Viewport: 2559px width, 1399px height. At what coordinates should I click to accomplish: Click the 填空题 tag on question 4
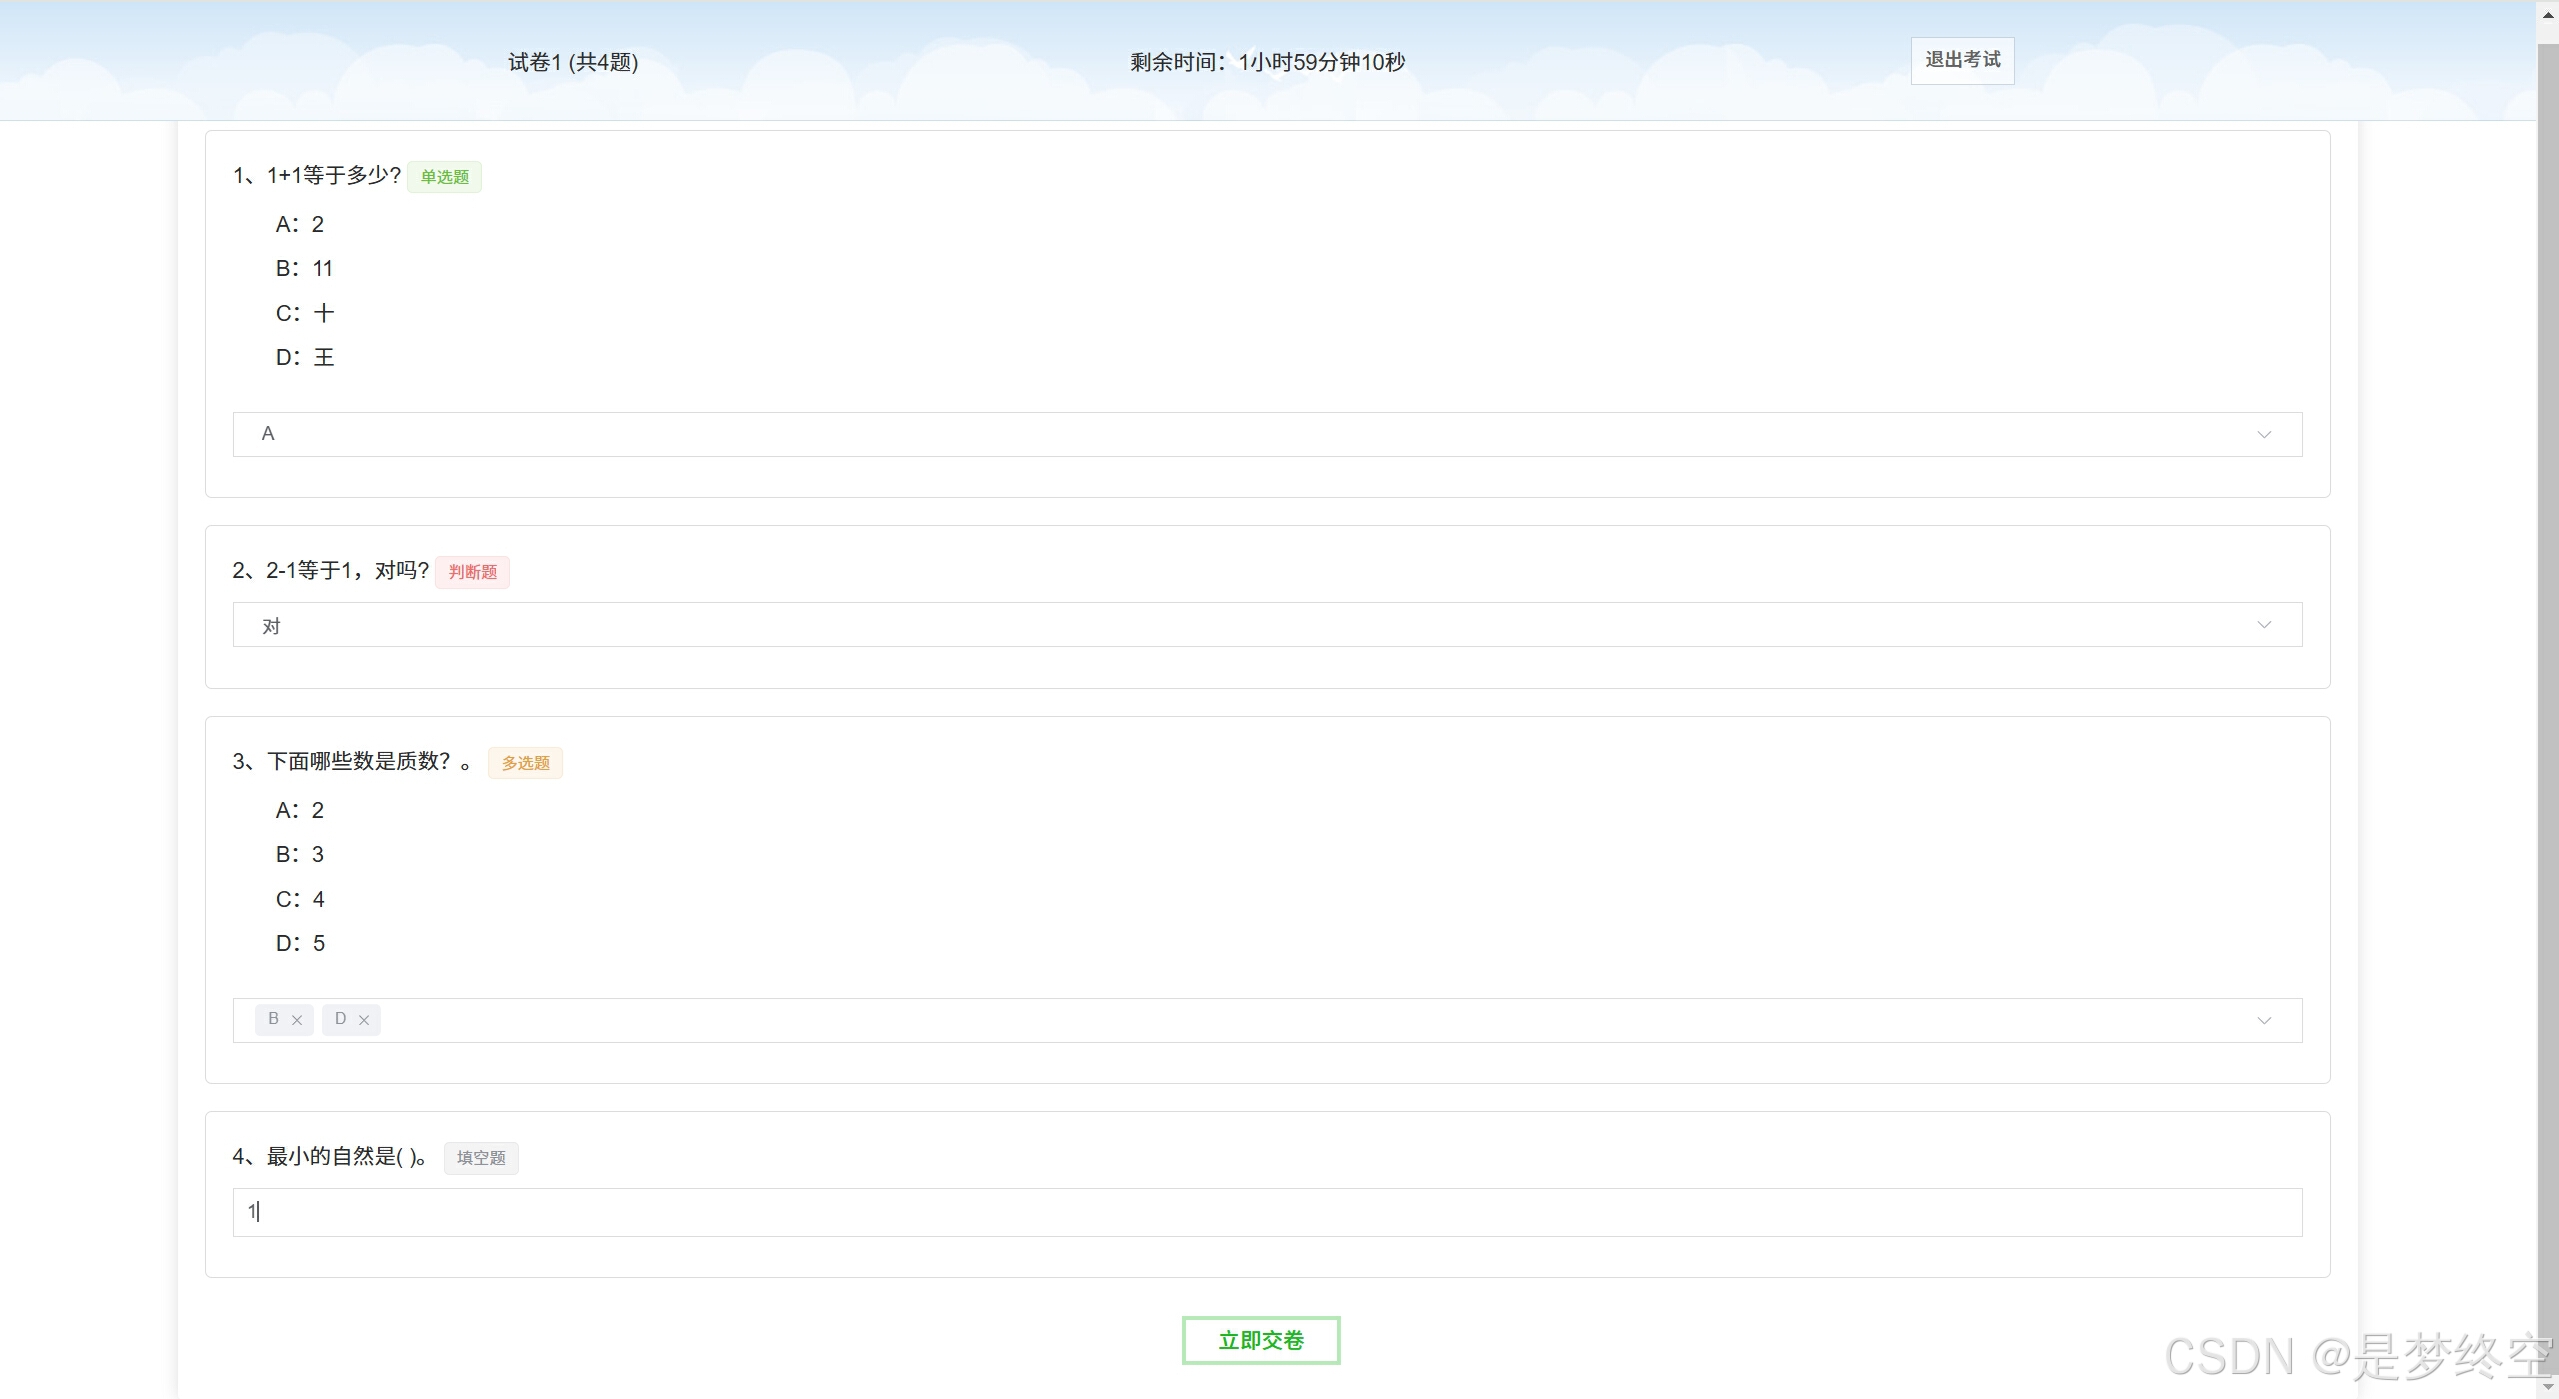[x=481, y=1158]
